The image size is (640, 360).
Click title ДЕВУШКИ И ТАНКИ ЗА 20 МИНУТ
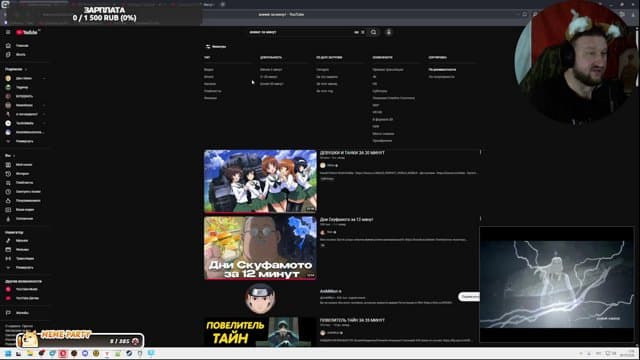[x=352, y=153]
